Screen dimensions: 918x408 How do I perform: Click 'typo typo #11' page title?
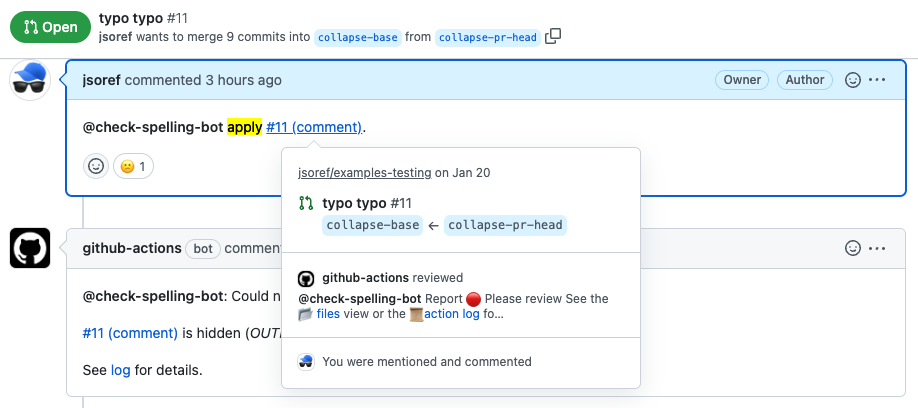click(x=143, y=18)
